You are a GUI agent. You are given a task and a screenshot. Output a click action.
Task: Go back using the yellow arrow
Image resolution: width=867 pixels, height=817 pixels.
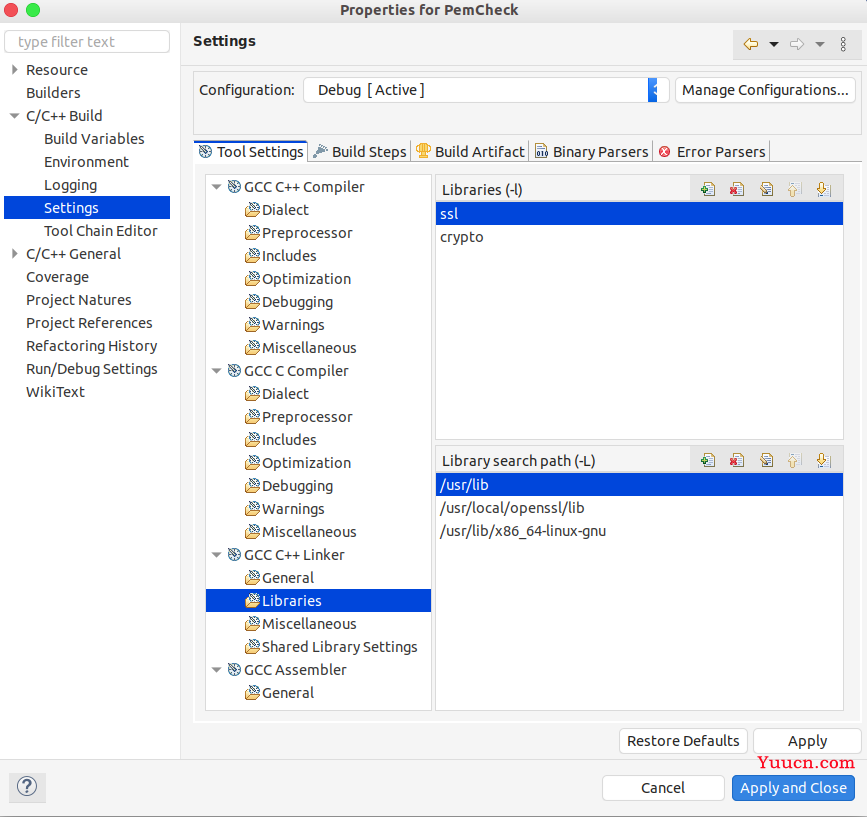(x=751, y=44)
